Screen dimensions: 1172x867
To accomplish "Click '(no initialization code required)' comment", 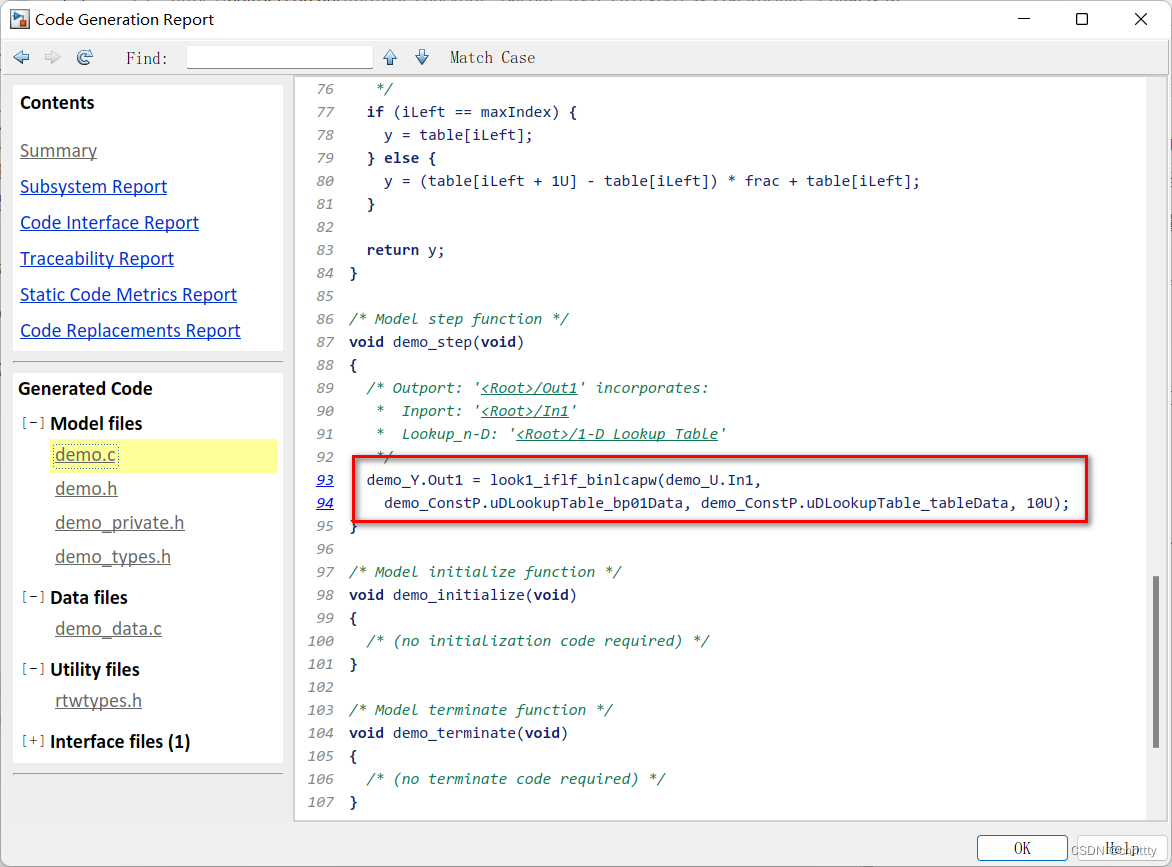I will click(537, 641).
